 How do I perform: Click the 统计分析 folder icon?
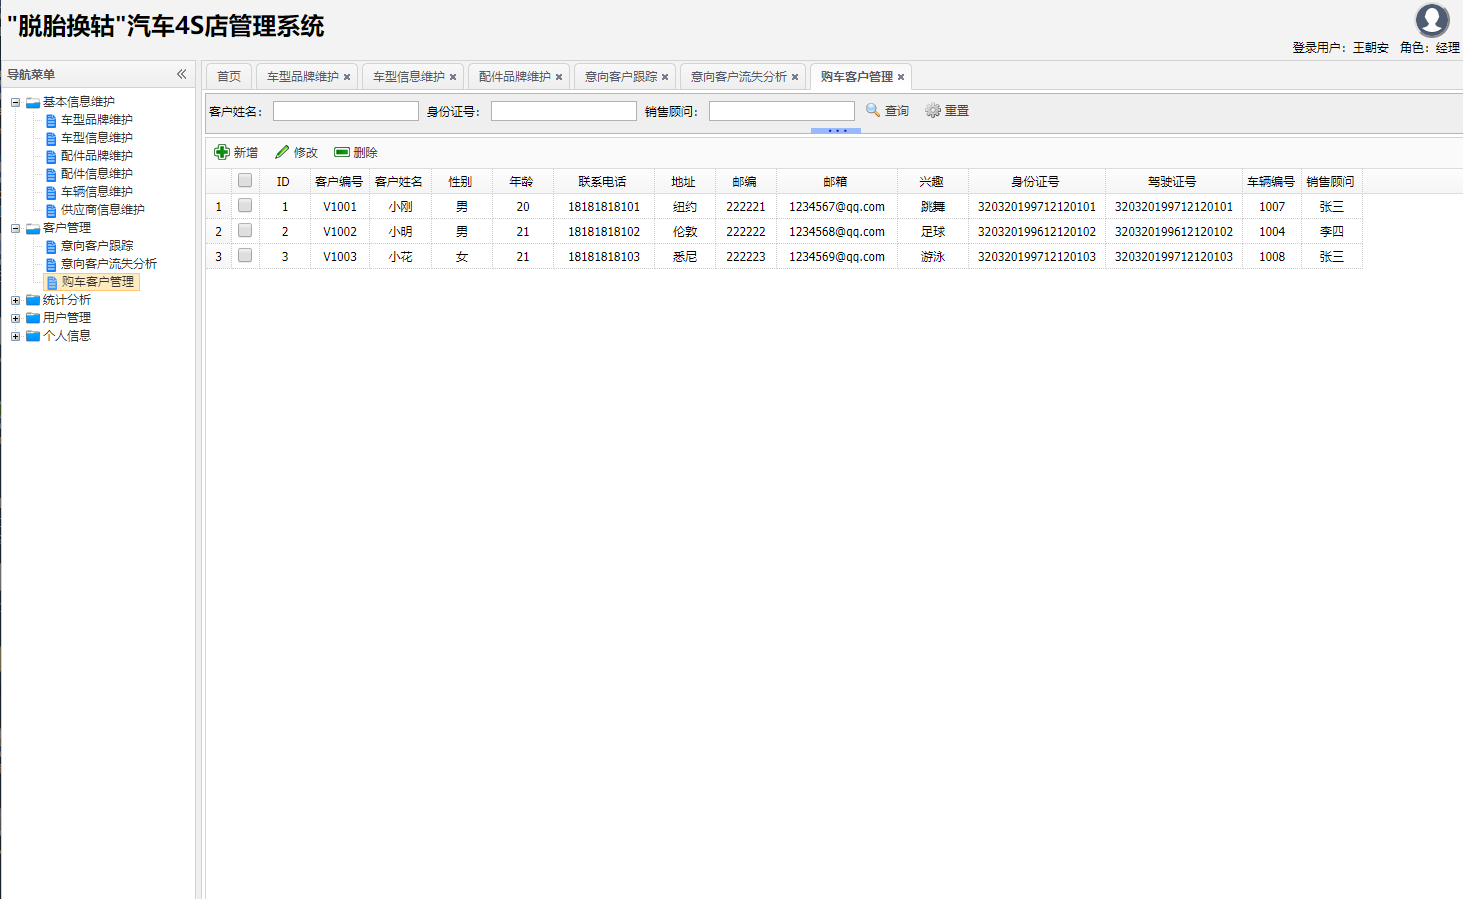coord(33,300)
